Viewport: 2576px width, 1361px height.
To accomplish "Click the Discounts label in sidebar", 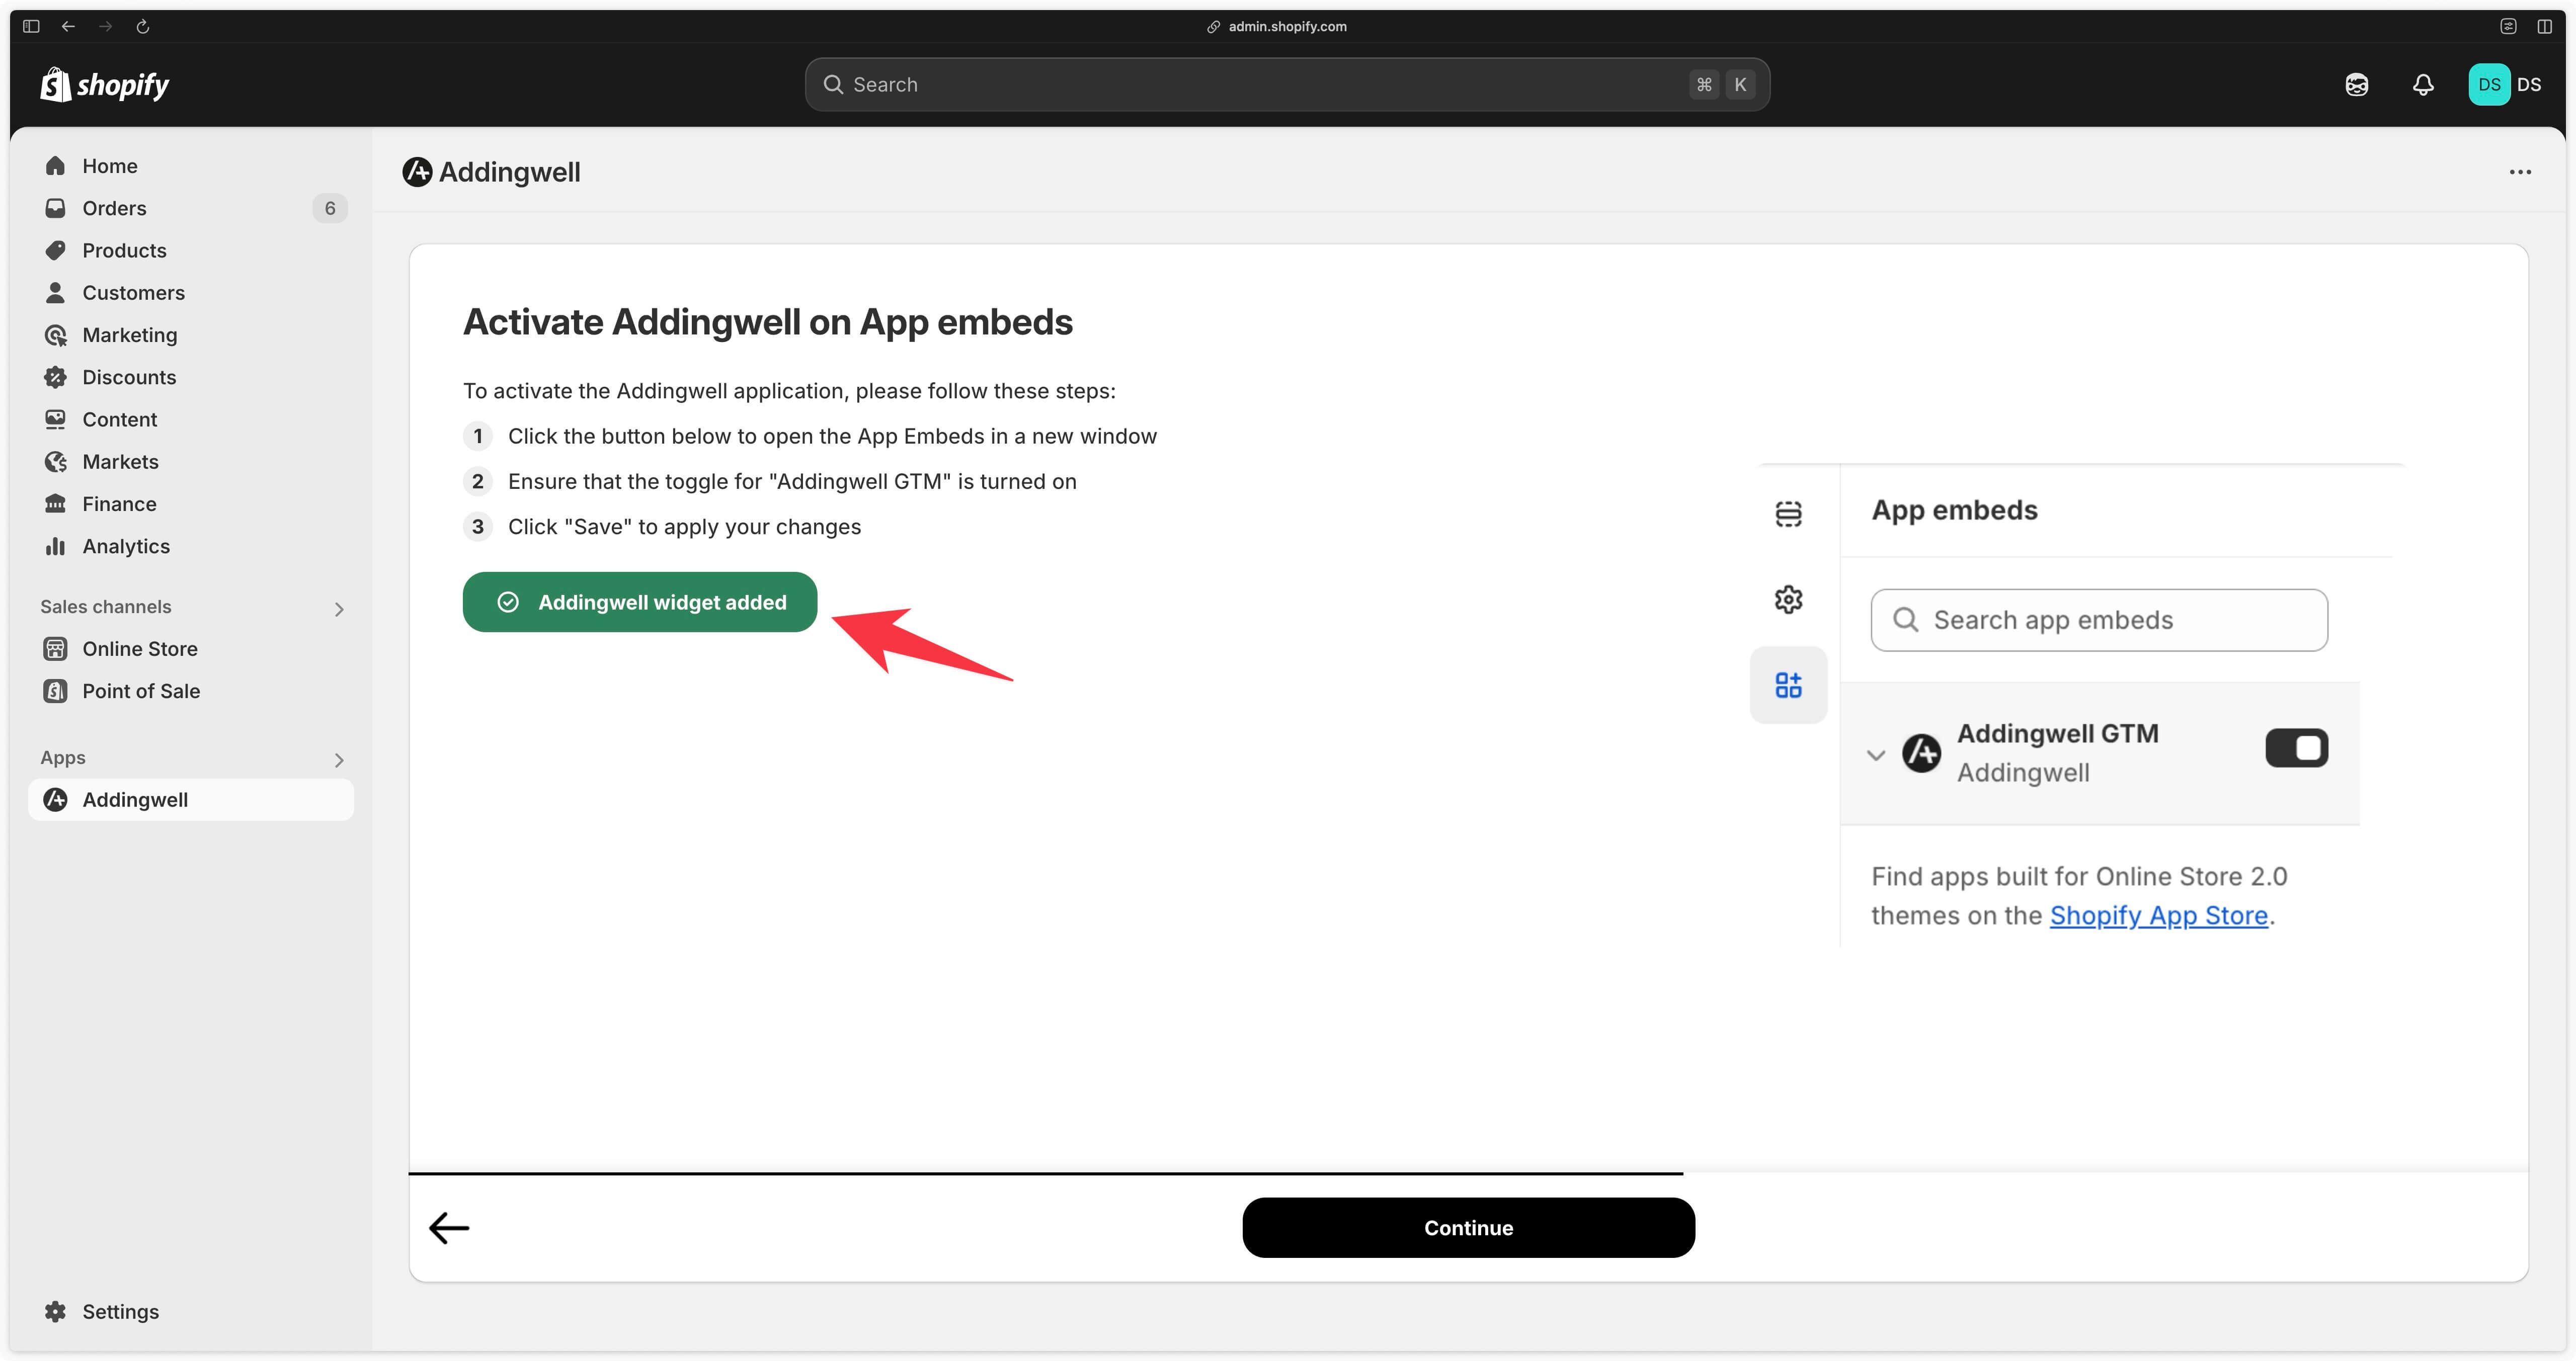I will click(x=129, y=377).
